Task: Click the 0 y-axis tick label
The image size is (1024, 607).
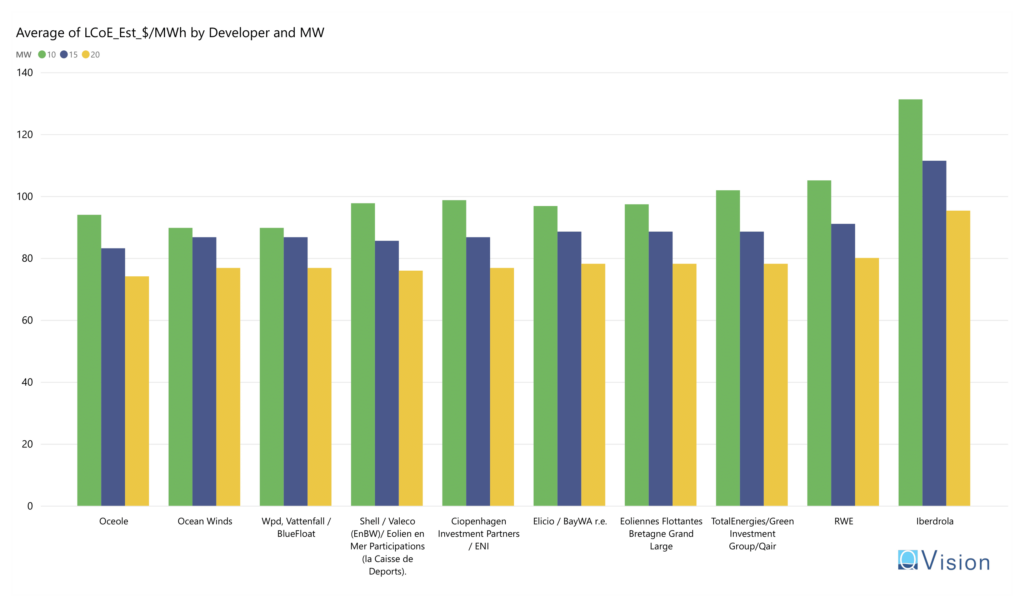Action: pyautogui.click(x=30, y=506)
